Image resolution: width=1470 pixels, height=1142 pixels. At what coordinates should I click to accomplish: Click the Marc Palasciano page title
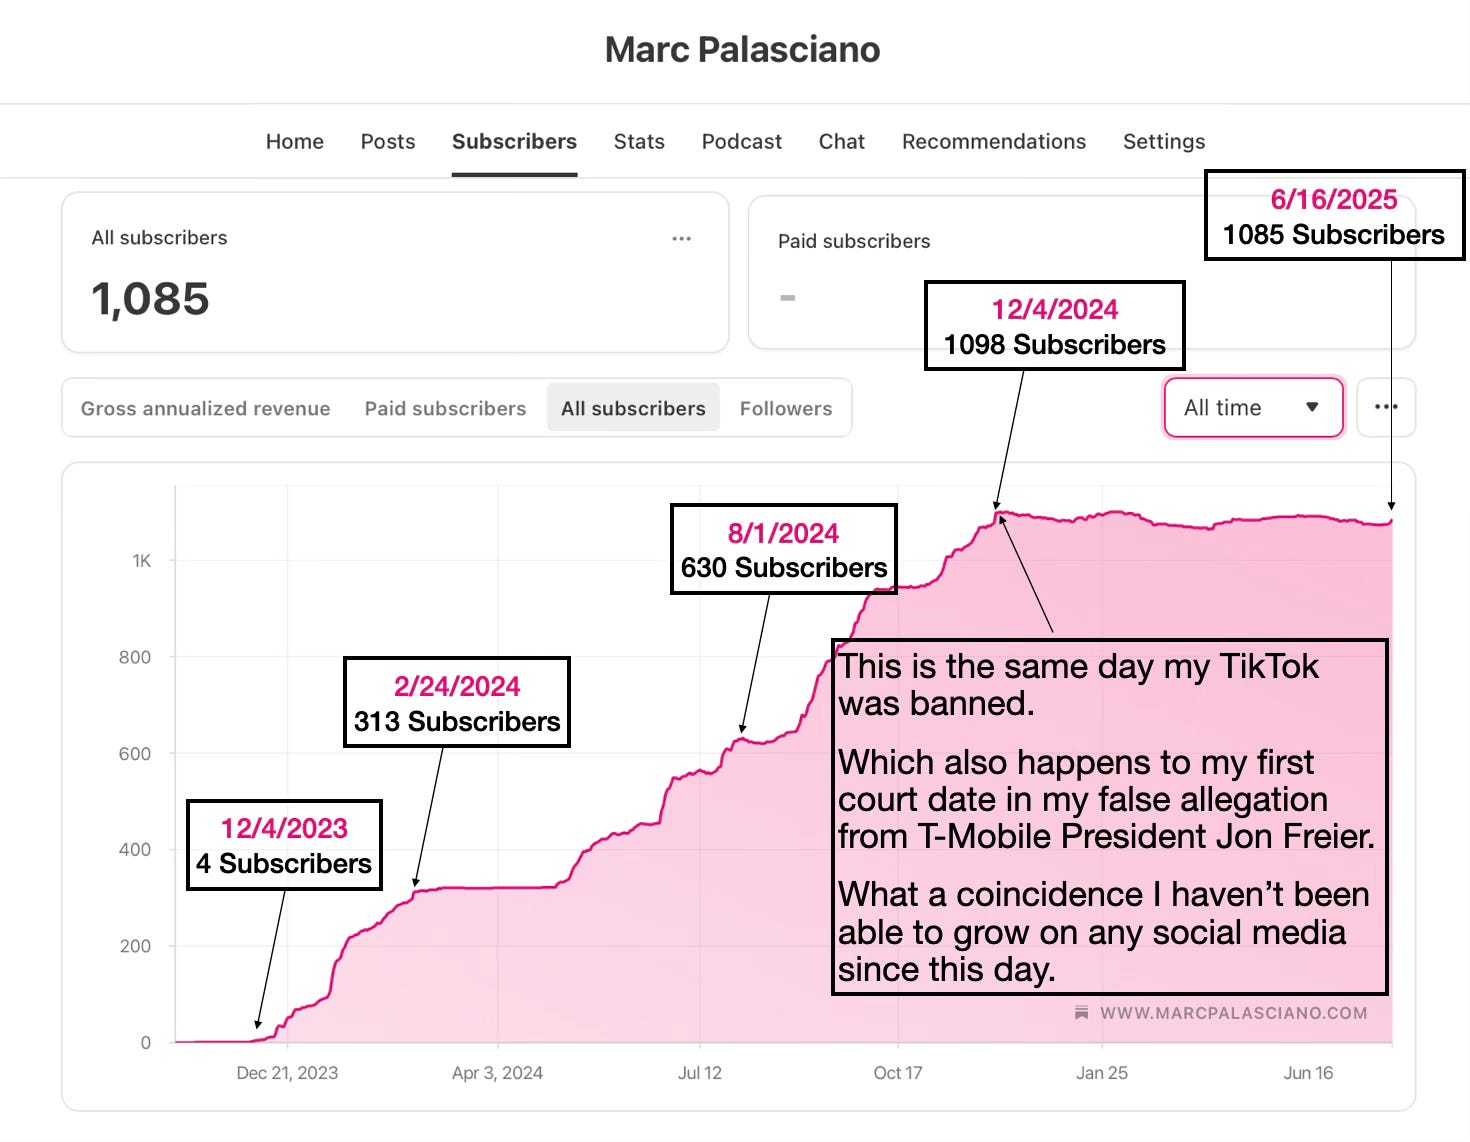pos(742,49)
